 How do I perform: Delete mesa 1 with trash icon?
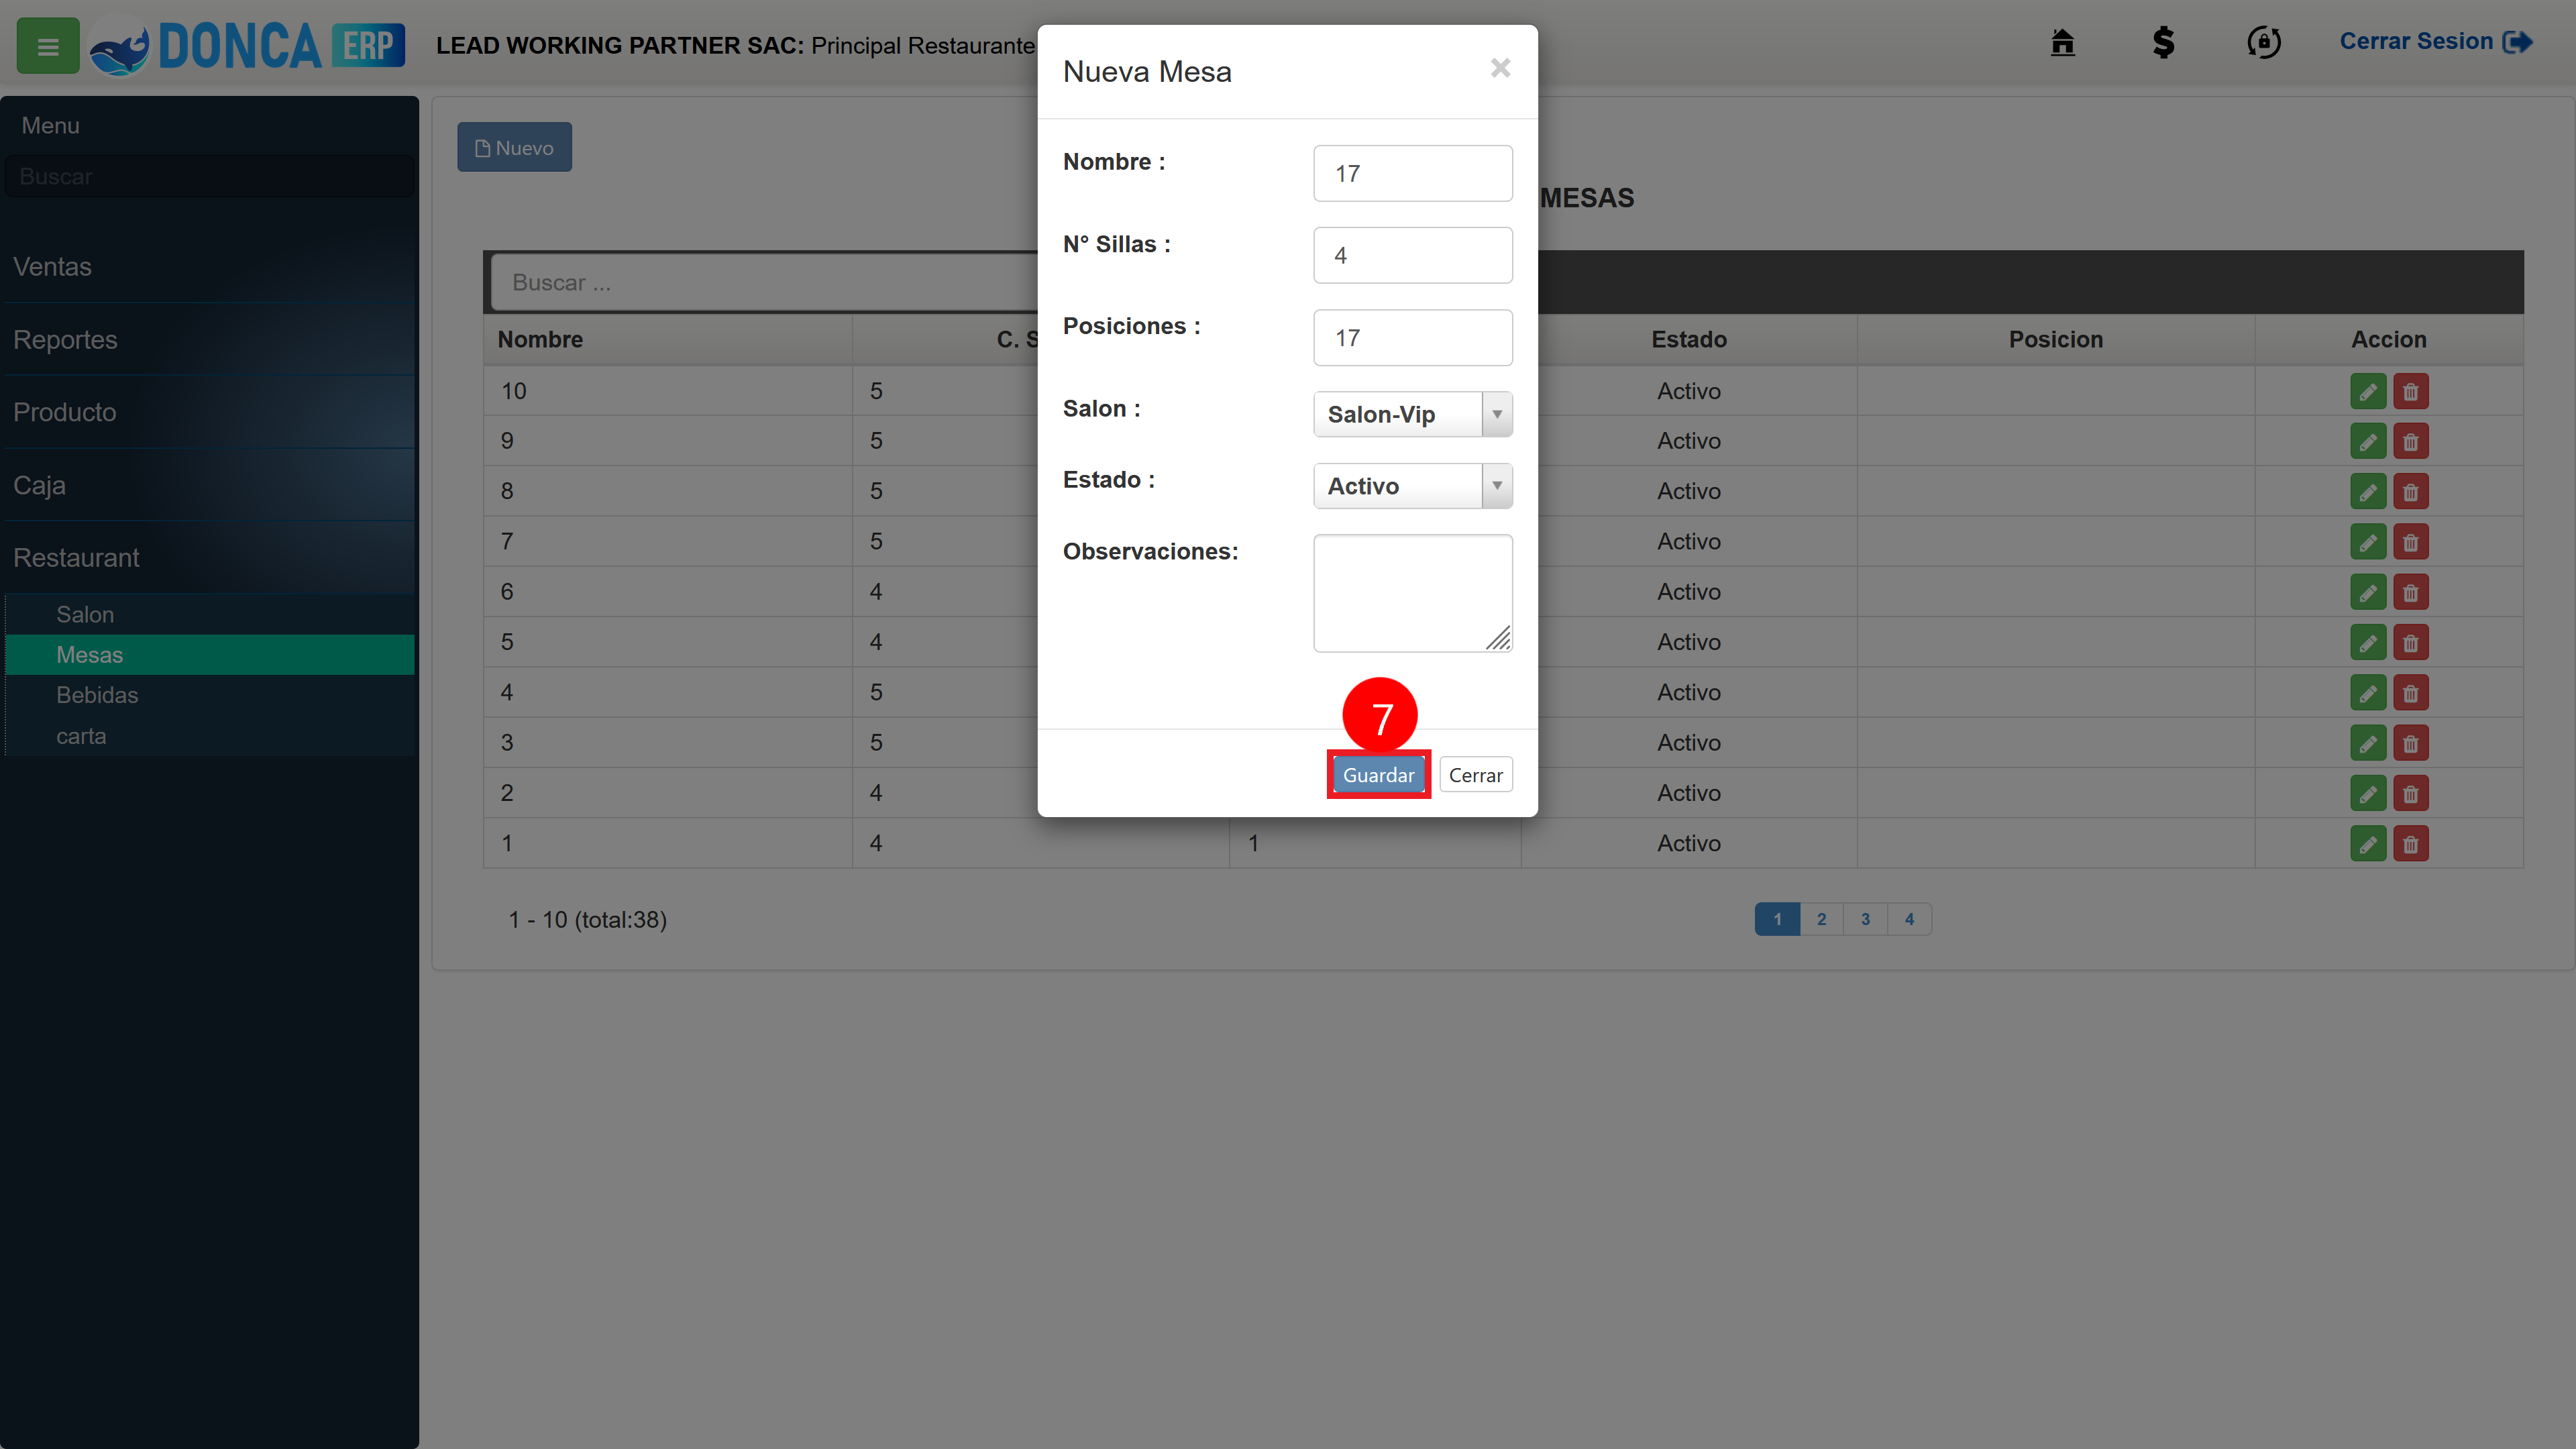[x=2410, y=843]
